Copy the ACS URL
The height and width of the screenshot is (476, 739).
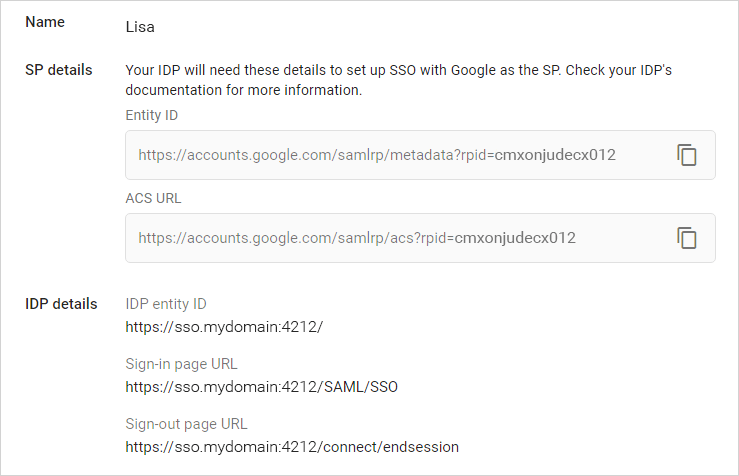click(687, 238)
